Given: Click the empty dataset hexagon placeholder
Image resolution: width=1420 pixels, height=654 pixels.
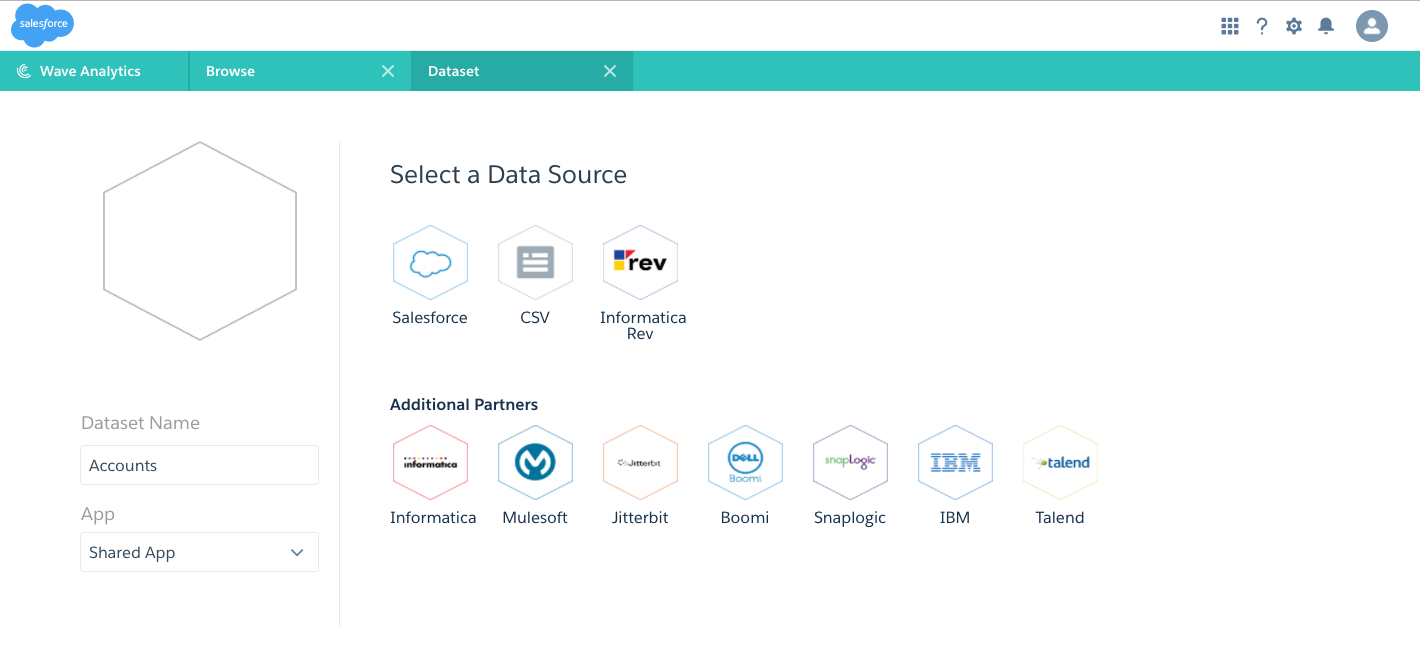Looking at the screenshot, I should (x=200, y=240).
